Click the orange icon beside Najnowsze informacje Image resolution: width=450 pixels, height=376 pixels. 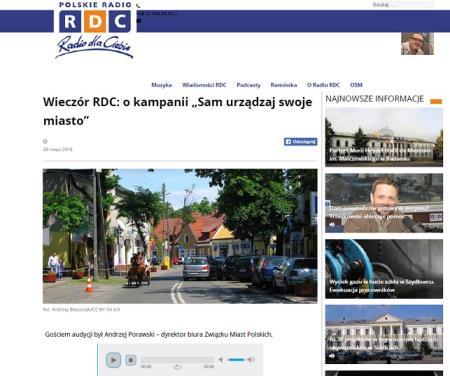click(x=436, y=101)
